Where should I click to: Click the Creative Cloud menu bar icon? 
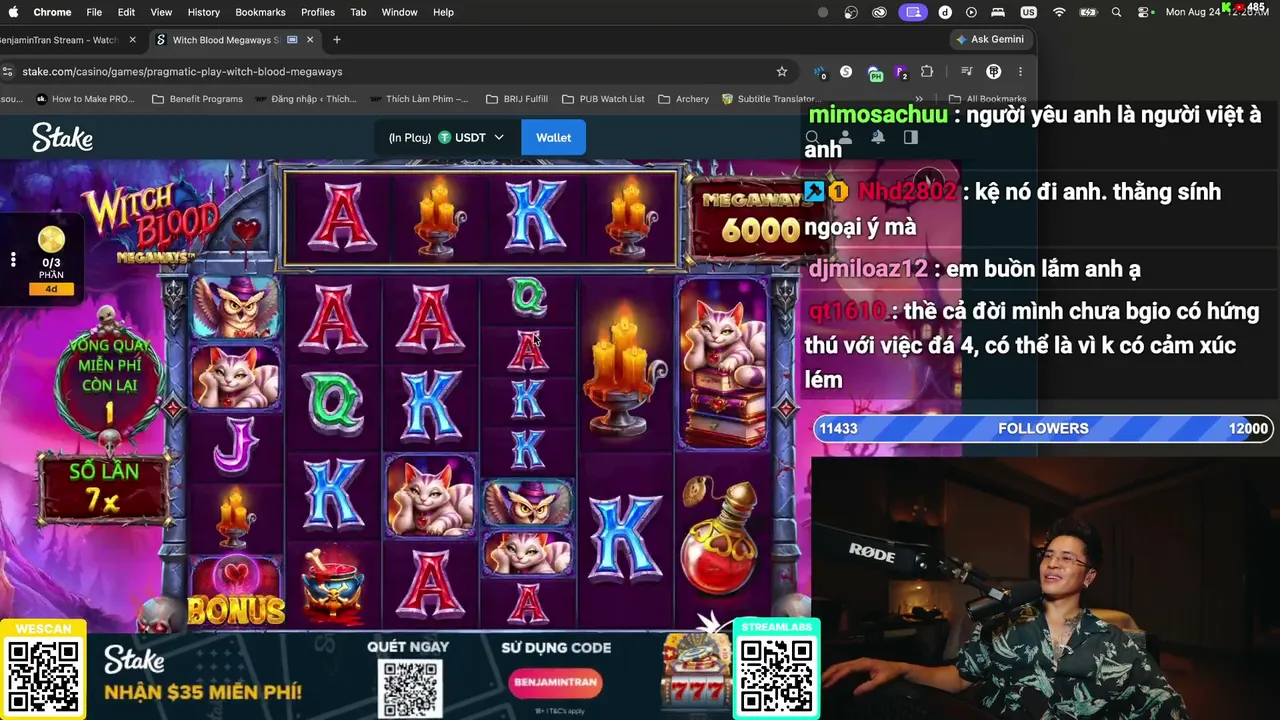pyautogui.click(x=880, y=12)
